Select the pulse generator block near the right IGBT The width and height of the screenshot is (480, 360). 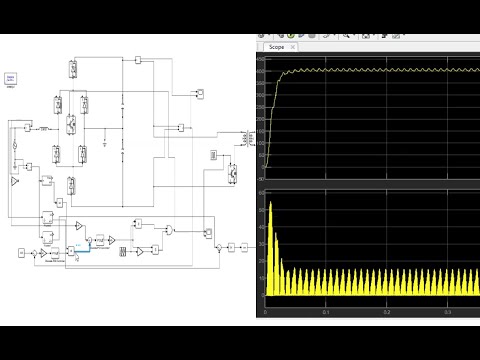coord(214,155)
